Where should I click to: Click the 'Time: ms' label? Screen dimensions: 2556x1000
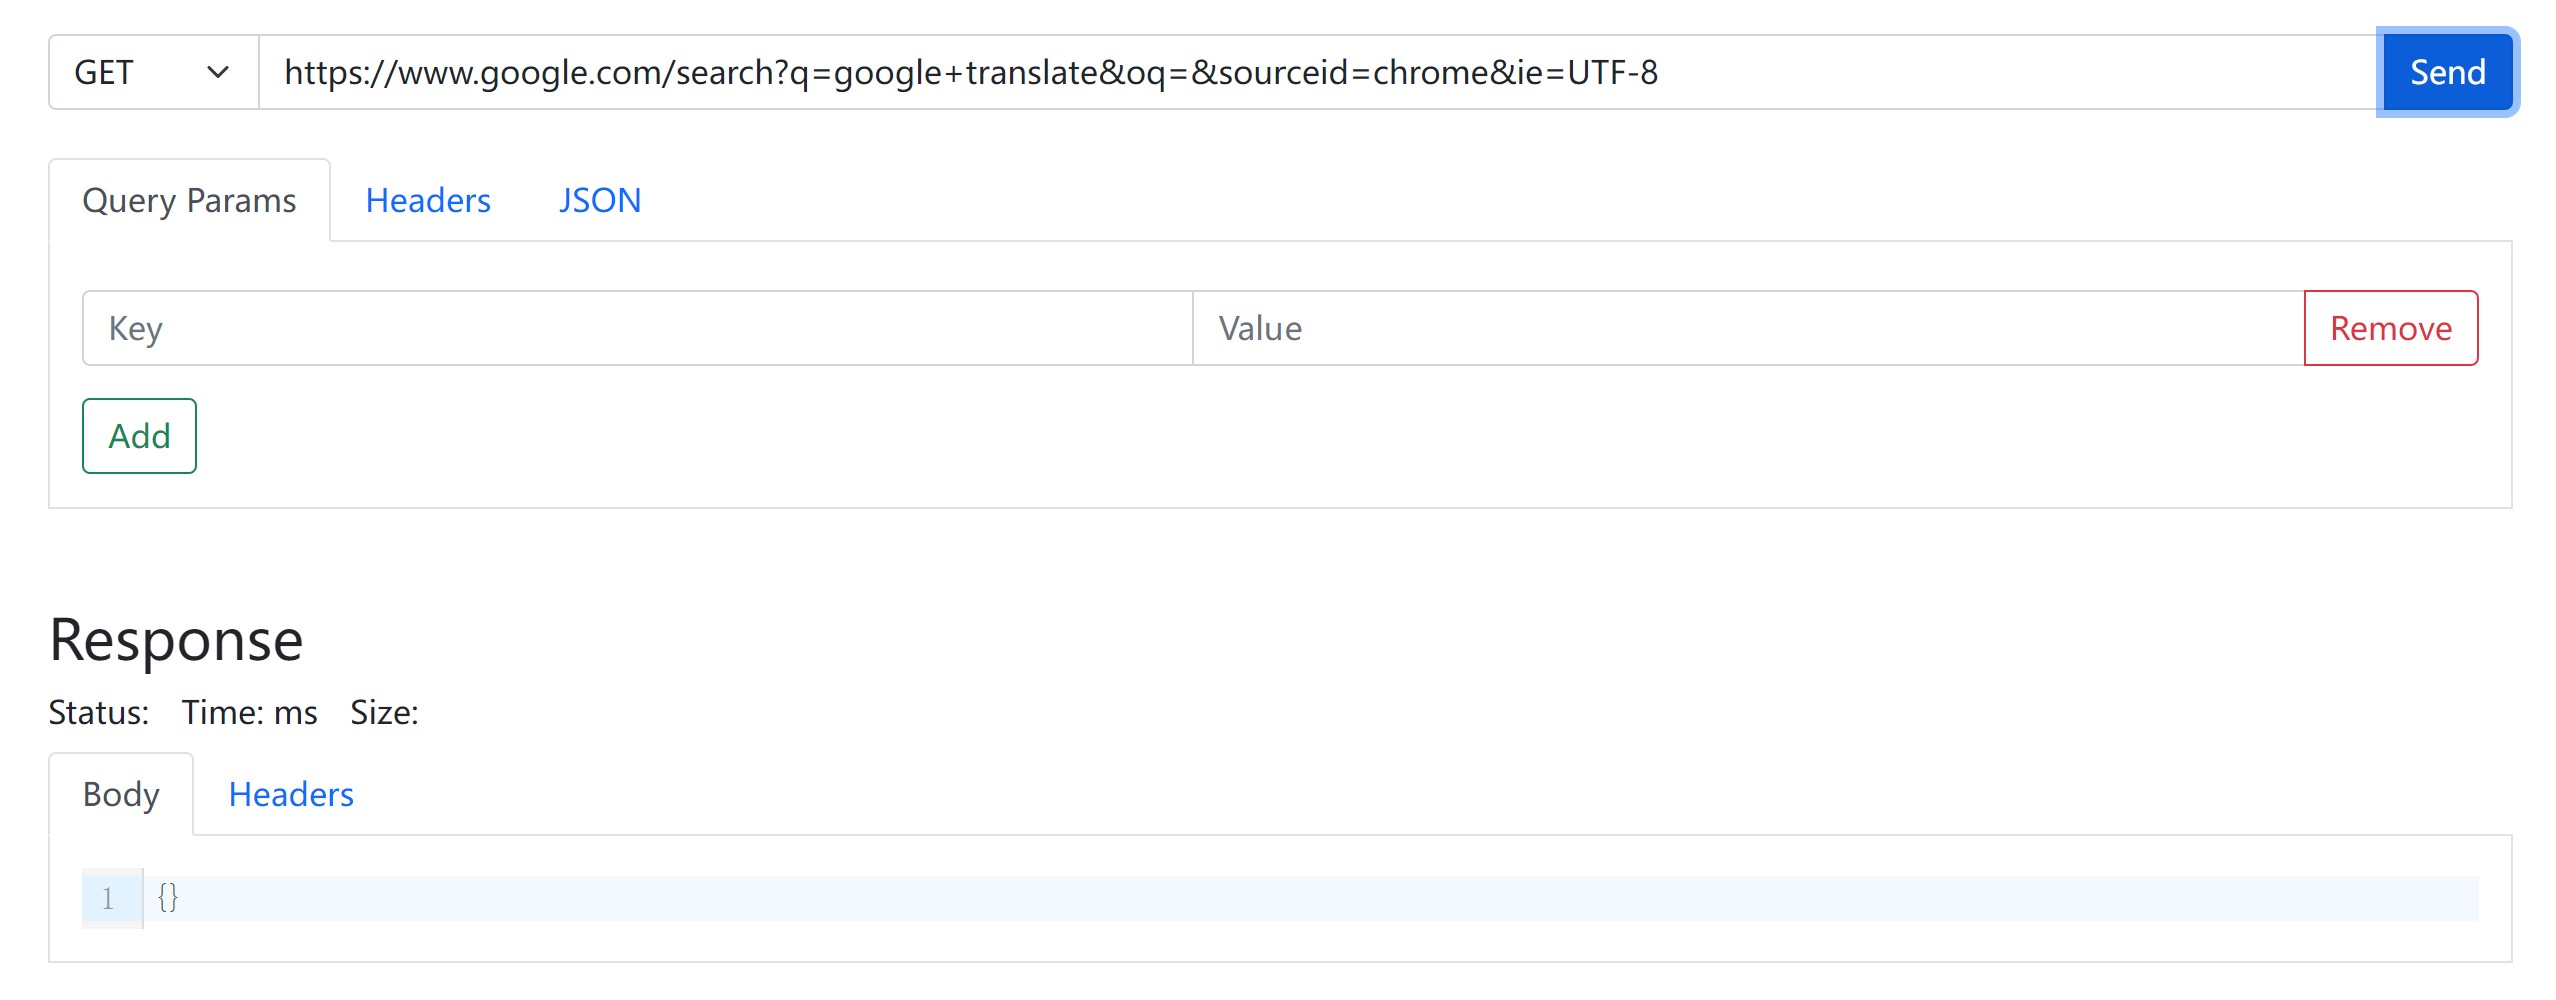[x=250, y=712]
